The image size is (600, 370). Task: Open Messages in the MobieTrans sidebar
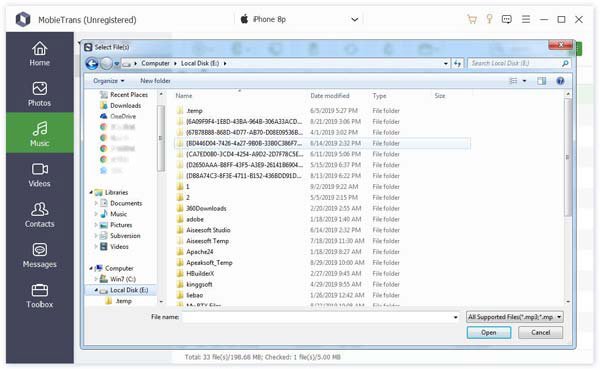(39, 255)
